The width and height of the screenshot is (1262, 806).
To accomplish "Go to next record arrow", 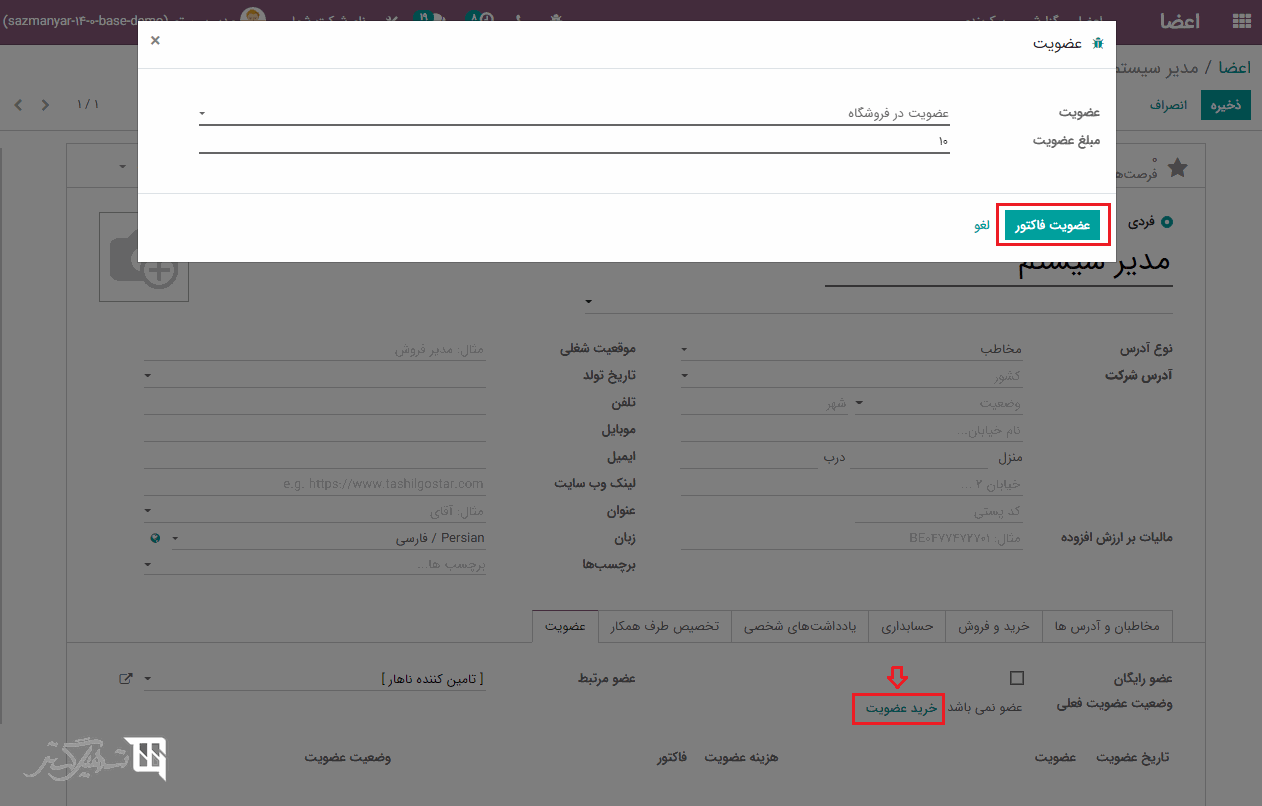I will (x=18, y=105).
